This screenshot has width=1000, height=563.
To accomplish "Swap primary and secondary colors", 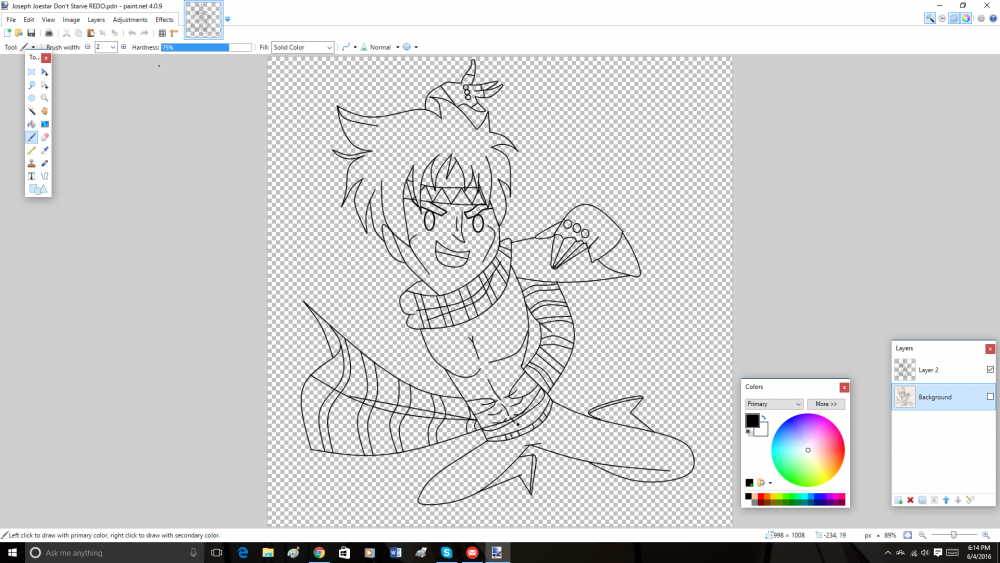I will [764, 418].
